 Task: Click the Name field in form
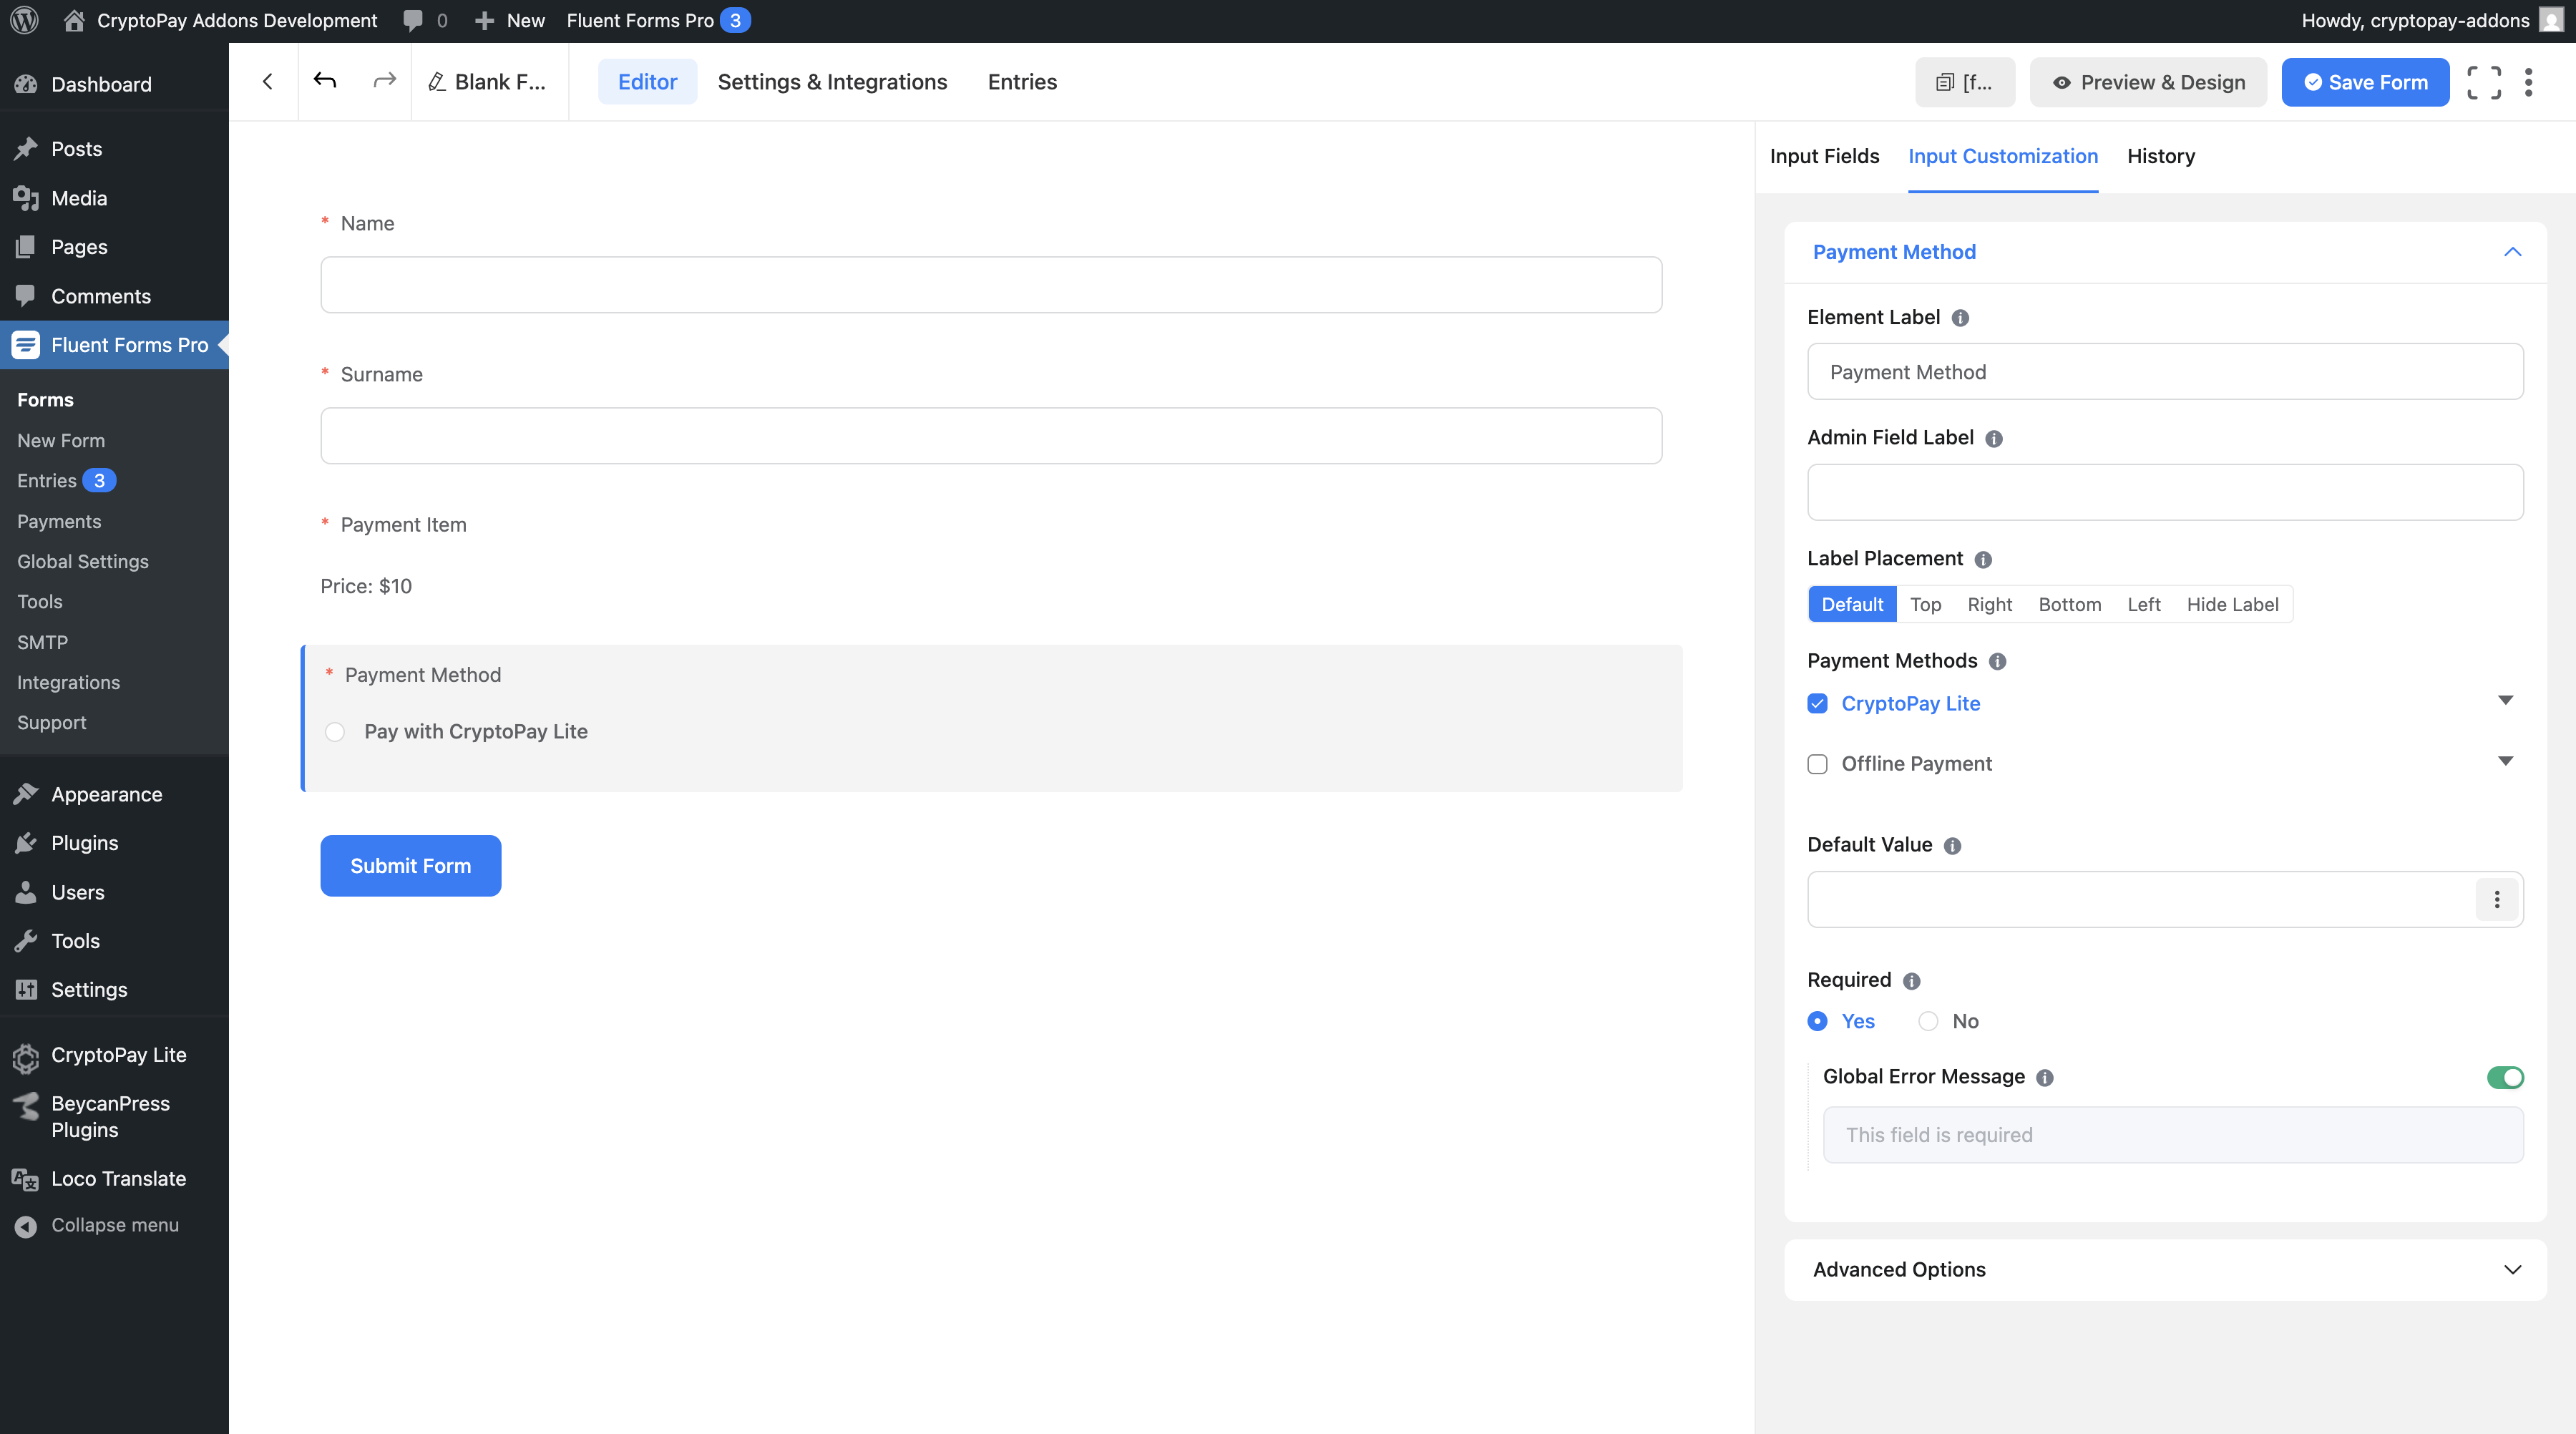pos(991,285)
